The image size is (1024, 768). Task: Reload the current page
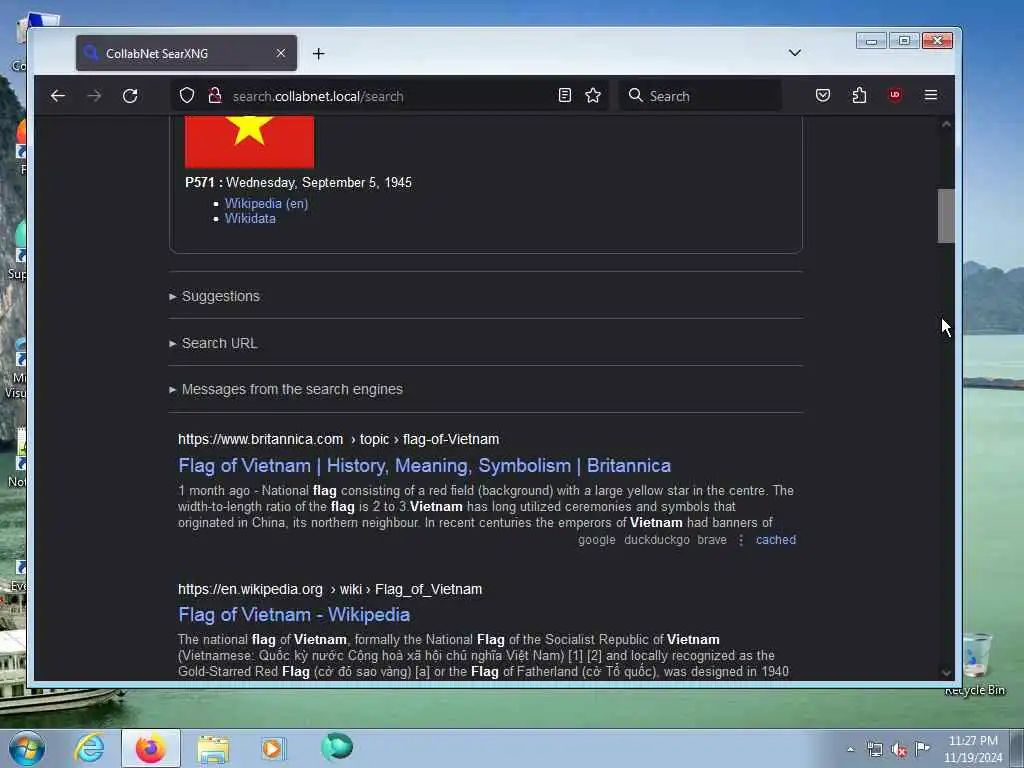[130, 96]
